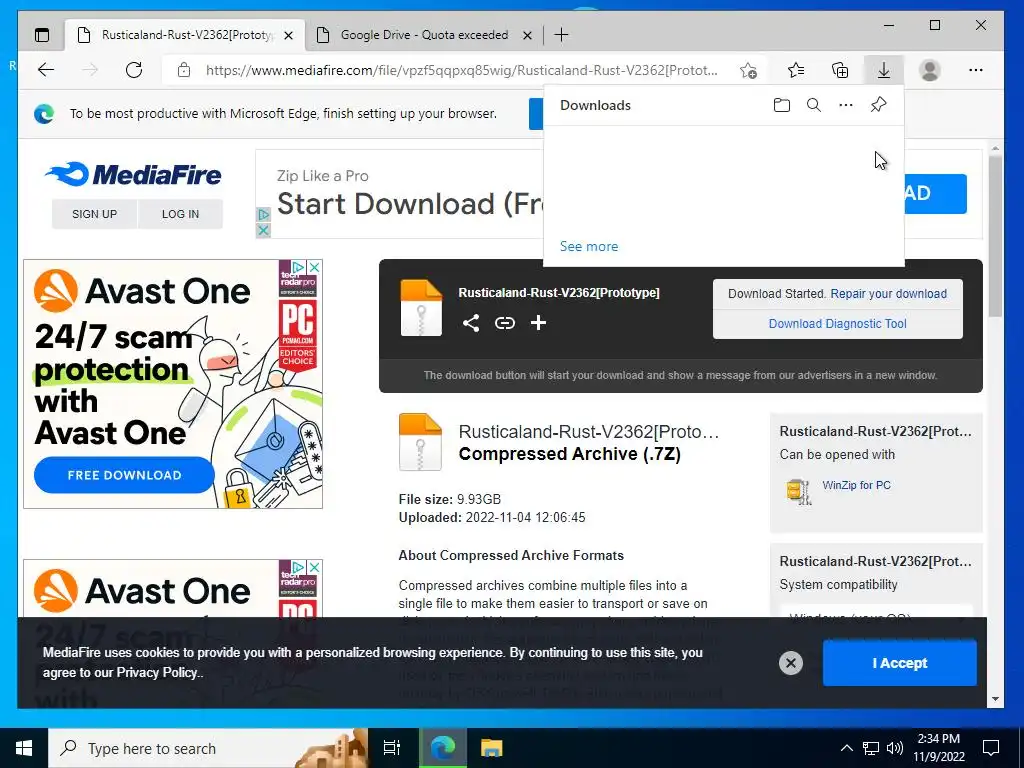Add this page to favorites
Image resolution: width=1024 pixels, height=768 pixels.
click(x=748, y=70)
